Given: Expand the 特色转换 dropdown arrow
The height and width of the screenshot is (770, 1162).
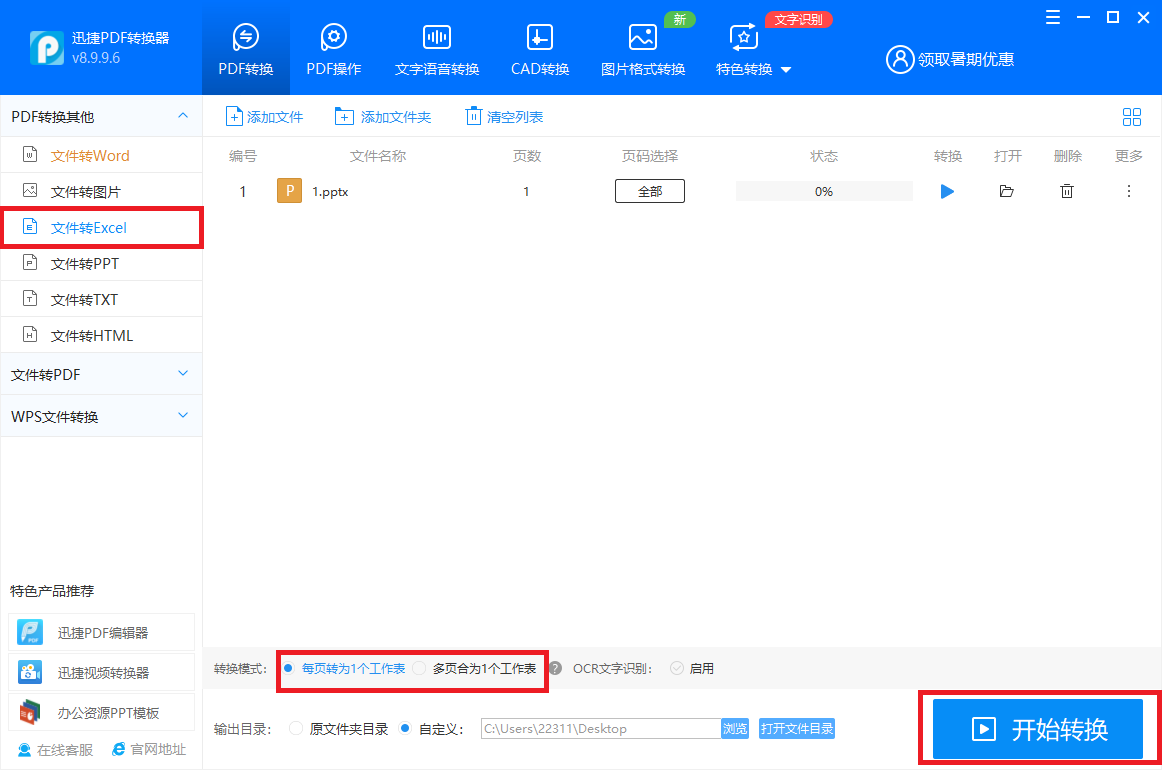Looking at the screenshot, I should tap(786, 70).
